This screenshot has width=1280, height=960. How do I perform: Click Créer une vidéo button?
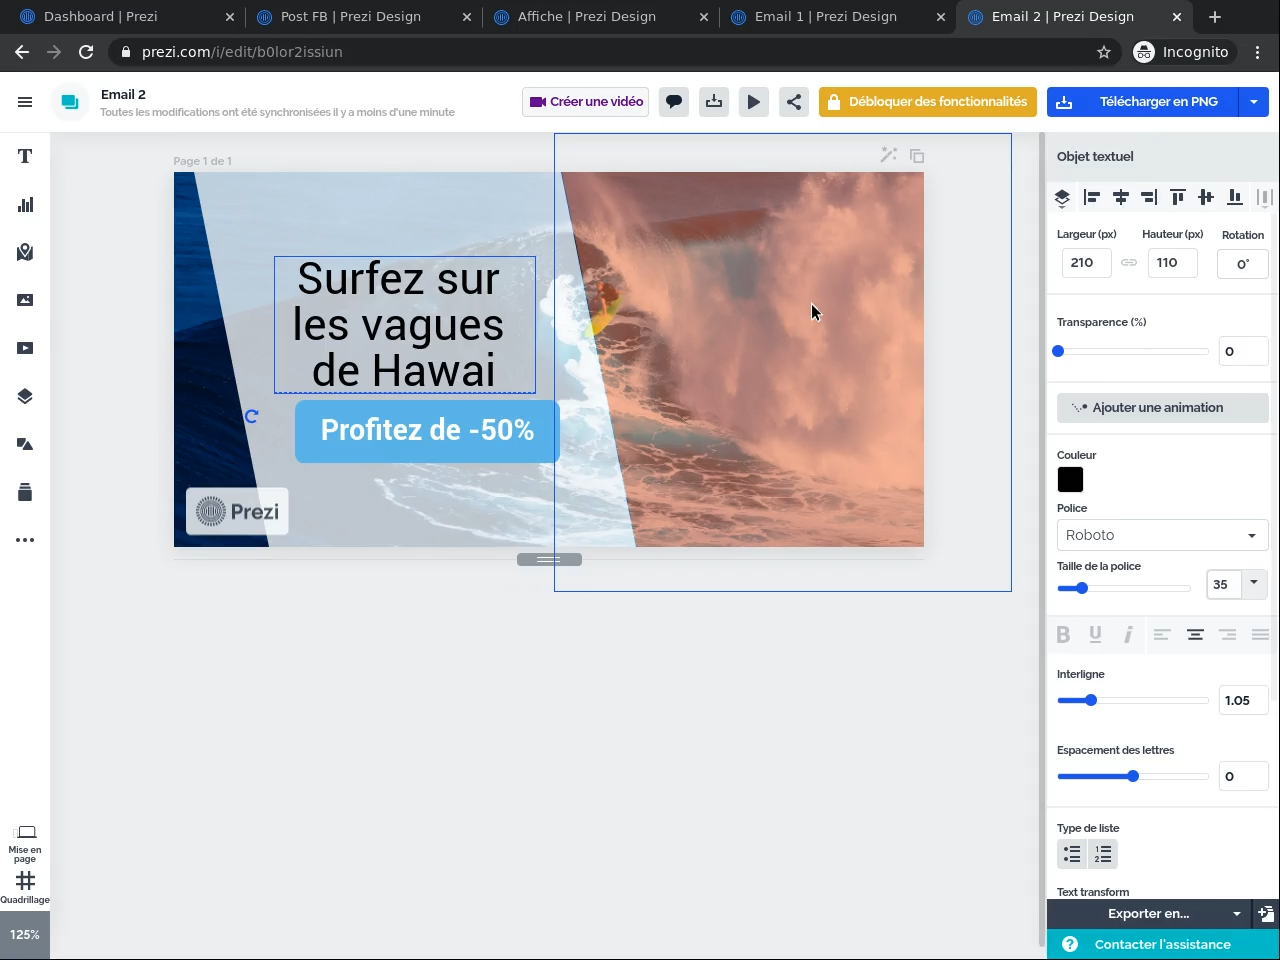click(585, 102)
